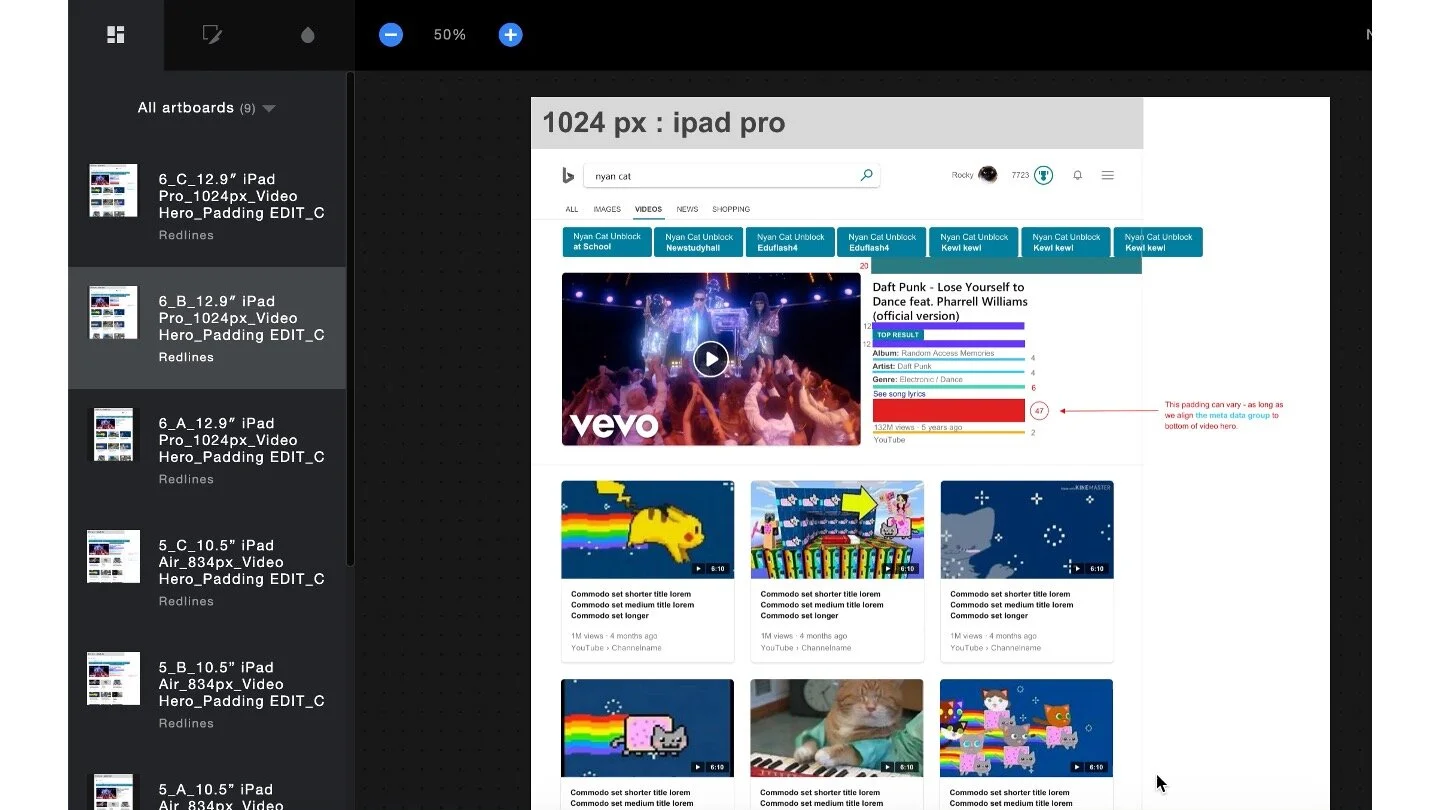This screenshot has width=1440, height=810.
Task: Open the Minecraft nyan cat video thumbnail
Action: tap(837, 529)
